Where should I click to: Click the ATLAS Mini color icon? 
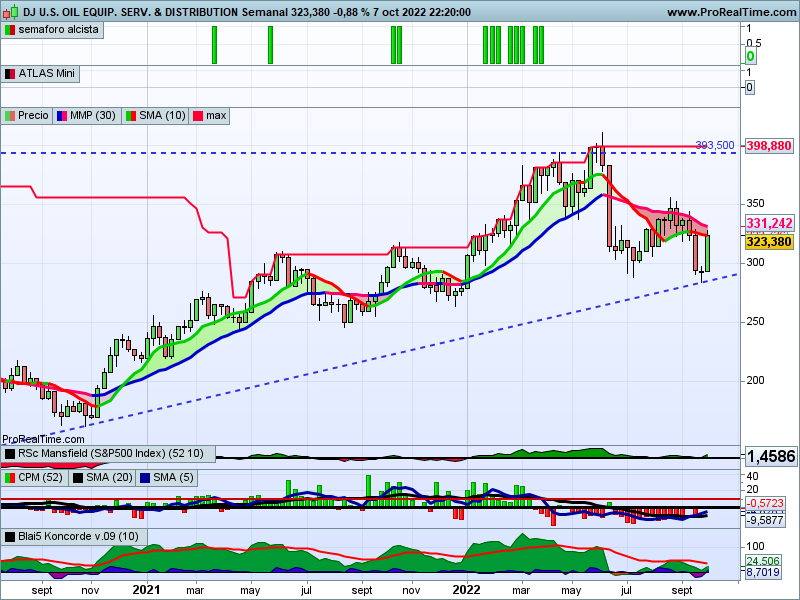10,74
